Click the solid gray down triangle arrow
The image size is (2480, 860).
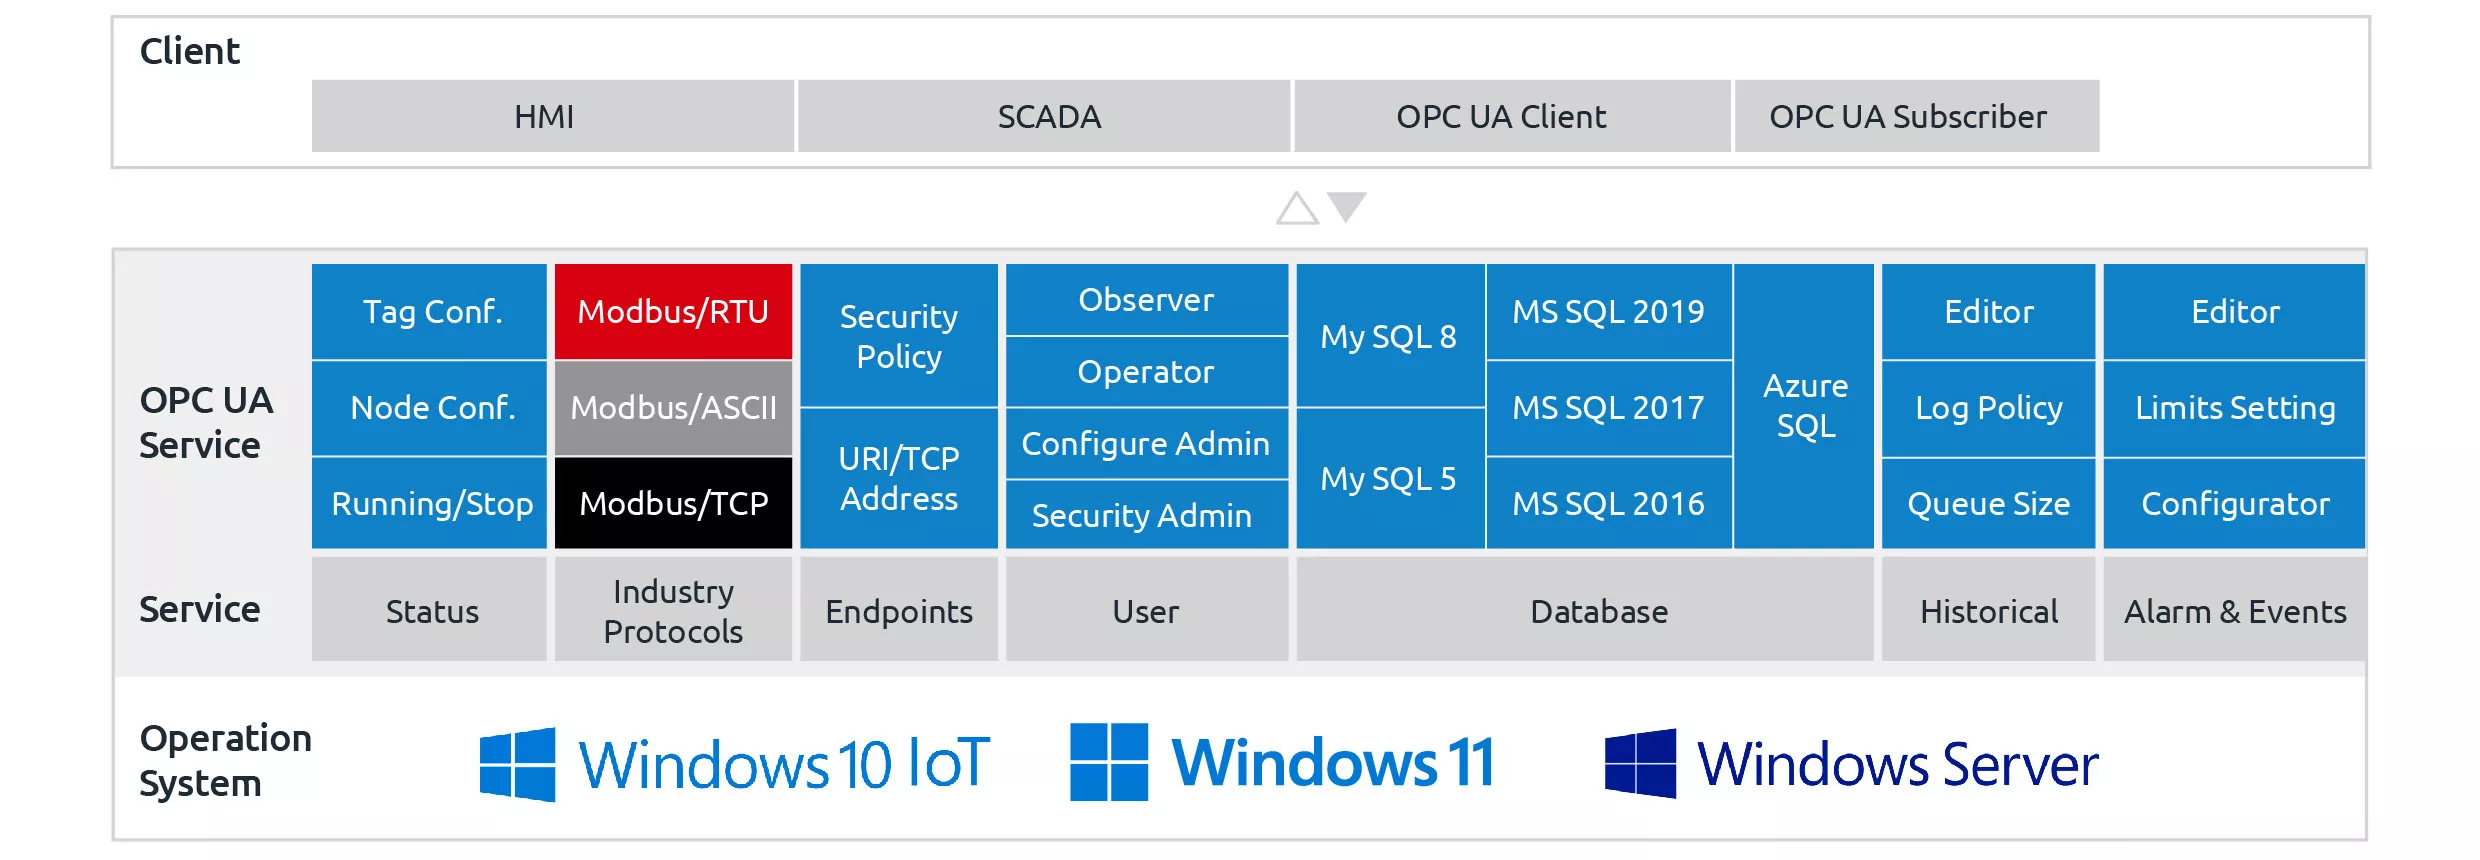pyautogui.click(x=1347, y=206)
